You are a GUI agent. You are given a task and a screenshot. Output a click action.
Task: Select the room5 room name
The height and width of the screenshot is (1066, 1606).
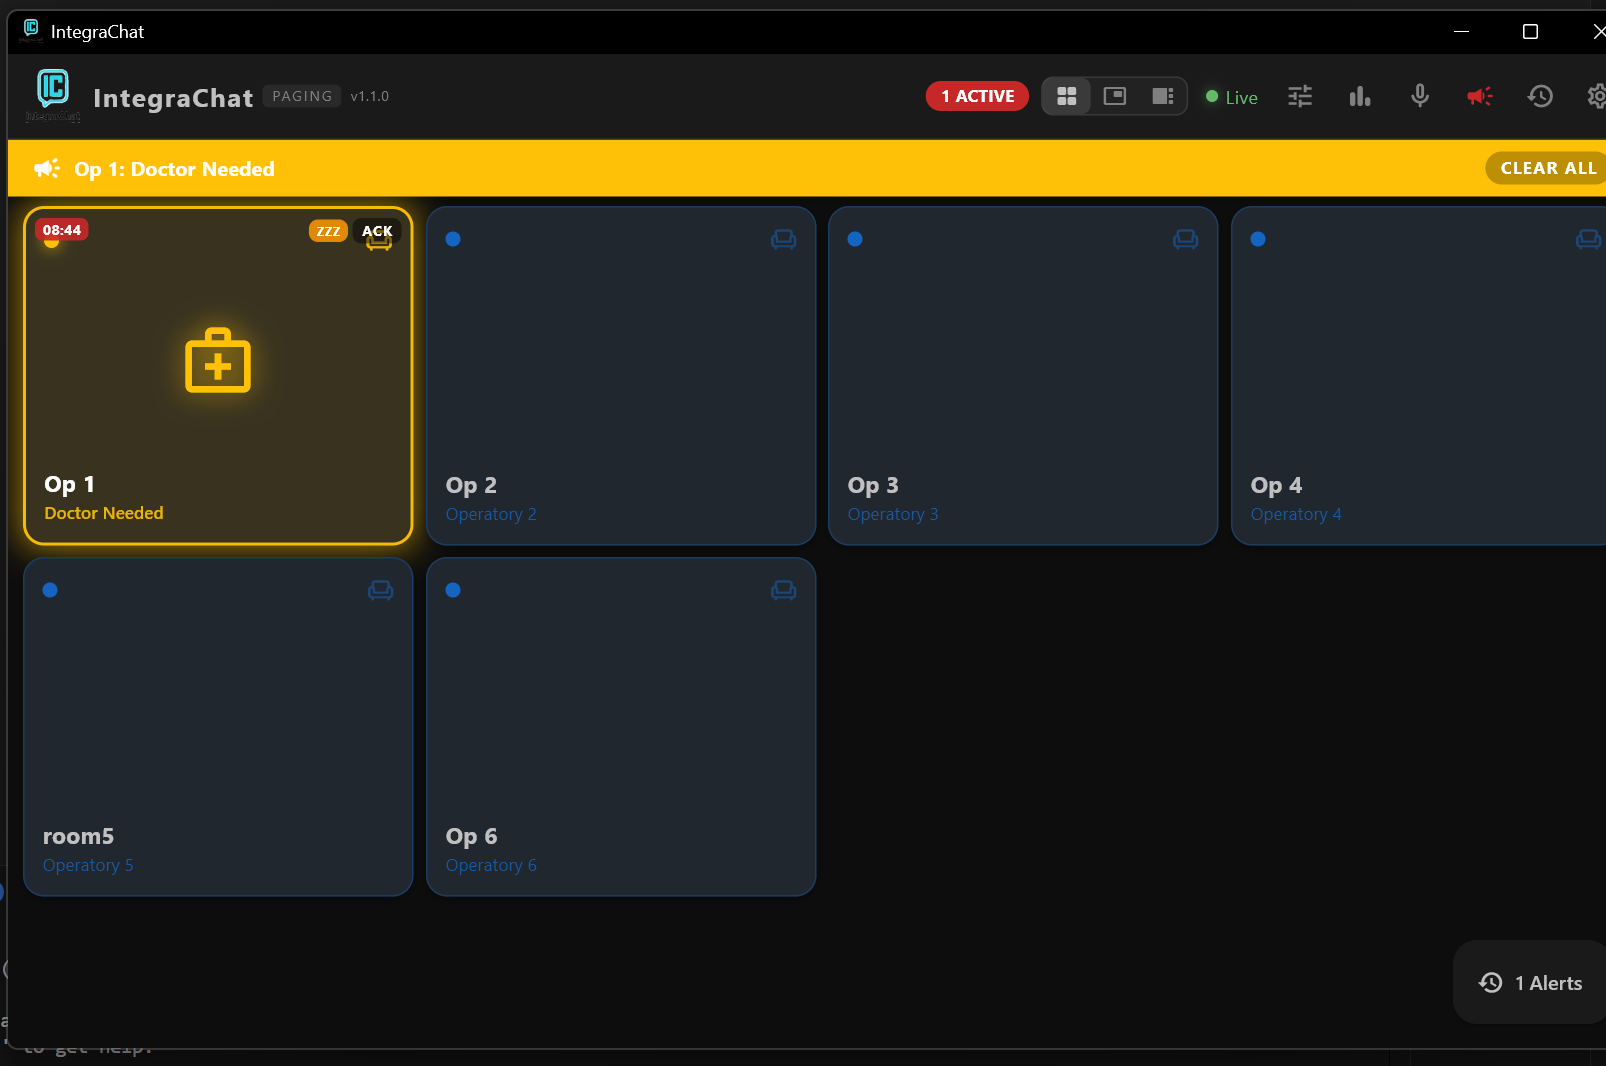pos(78,836)
